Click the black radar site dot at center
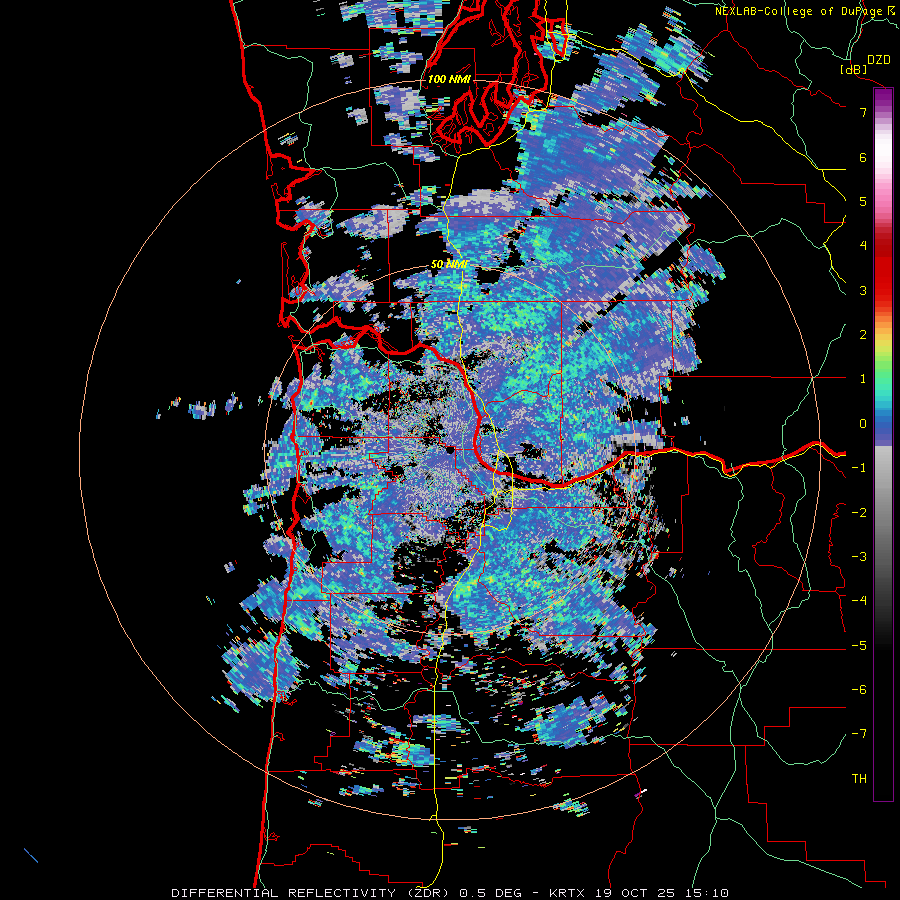 click(451, 449)
